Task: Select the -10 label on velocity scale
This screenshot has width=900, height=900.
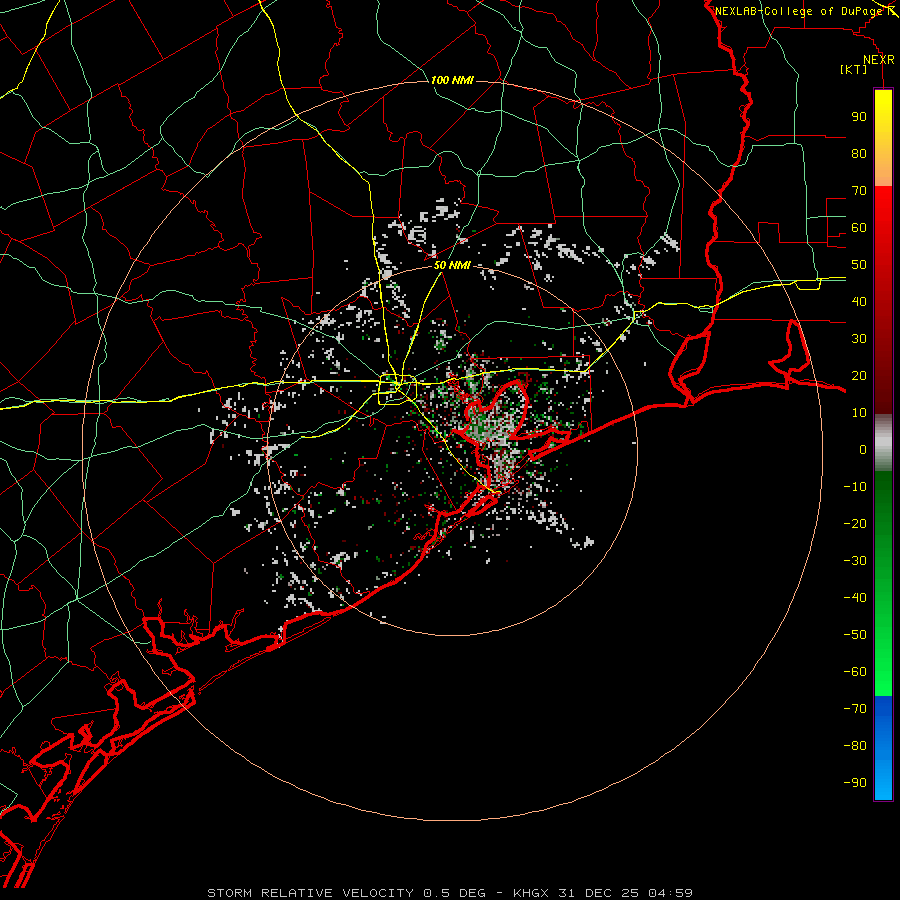Action: click(x=855, y=487)
